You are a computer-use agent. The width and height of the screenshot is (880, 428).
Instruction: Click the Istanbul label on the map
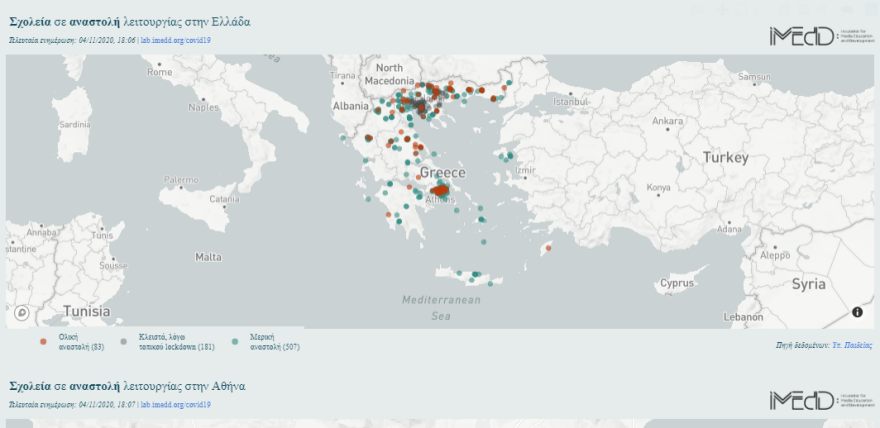(x=572, y=101)
